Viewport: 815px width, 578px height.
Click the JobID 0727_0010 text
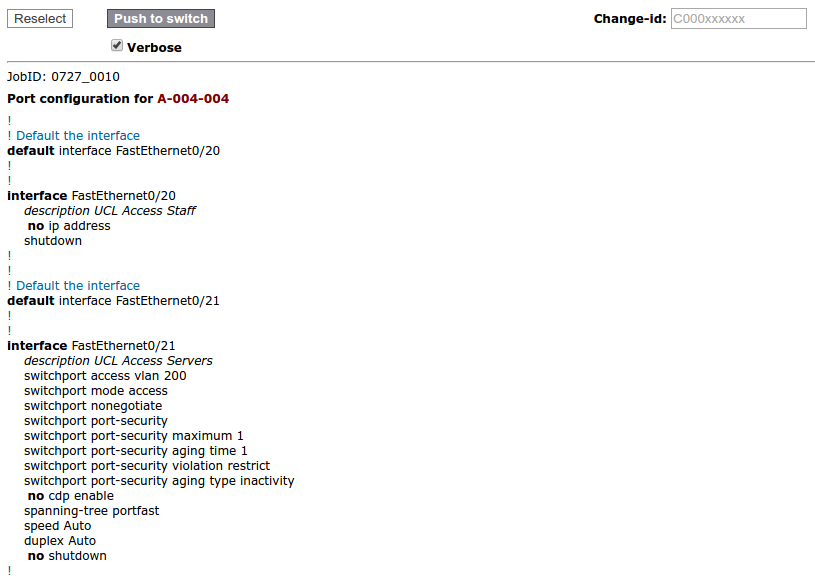click(x=63, y=76)
